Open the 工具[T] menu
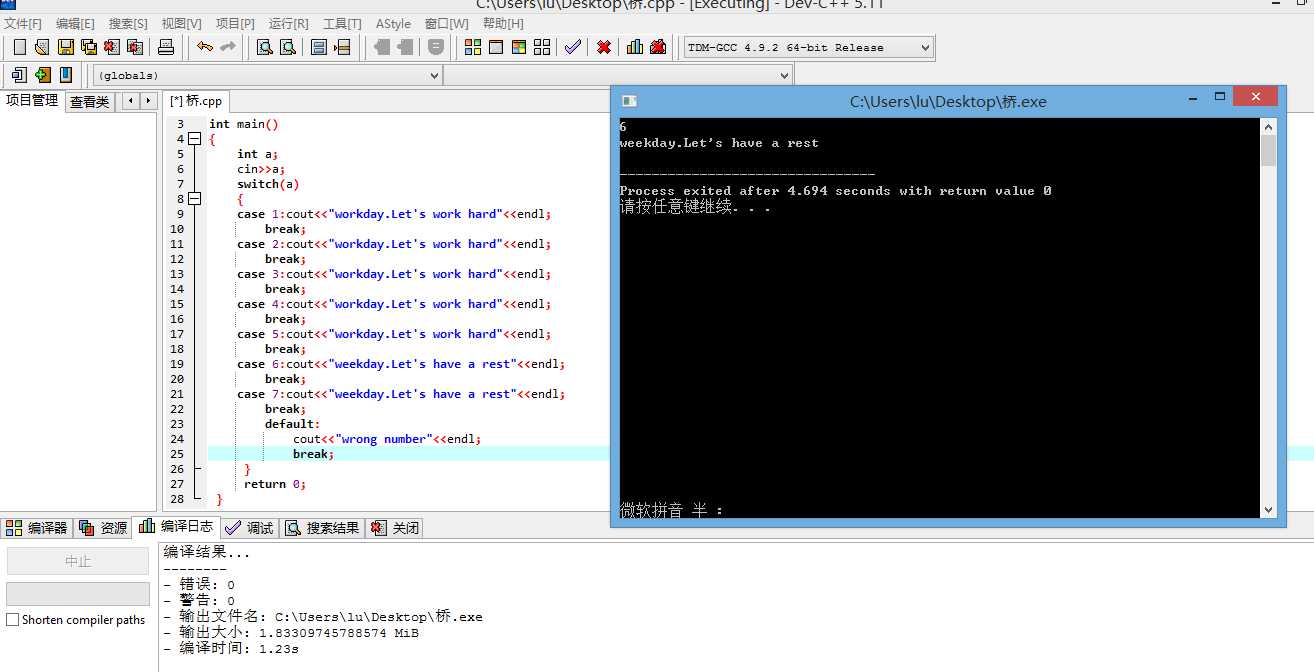 point(342,23)
